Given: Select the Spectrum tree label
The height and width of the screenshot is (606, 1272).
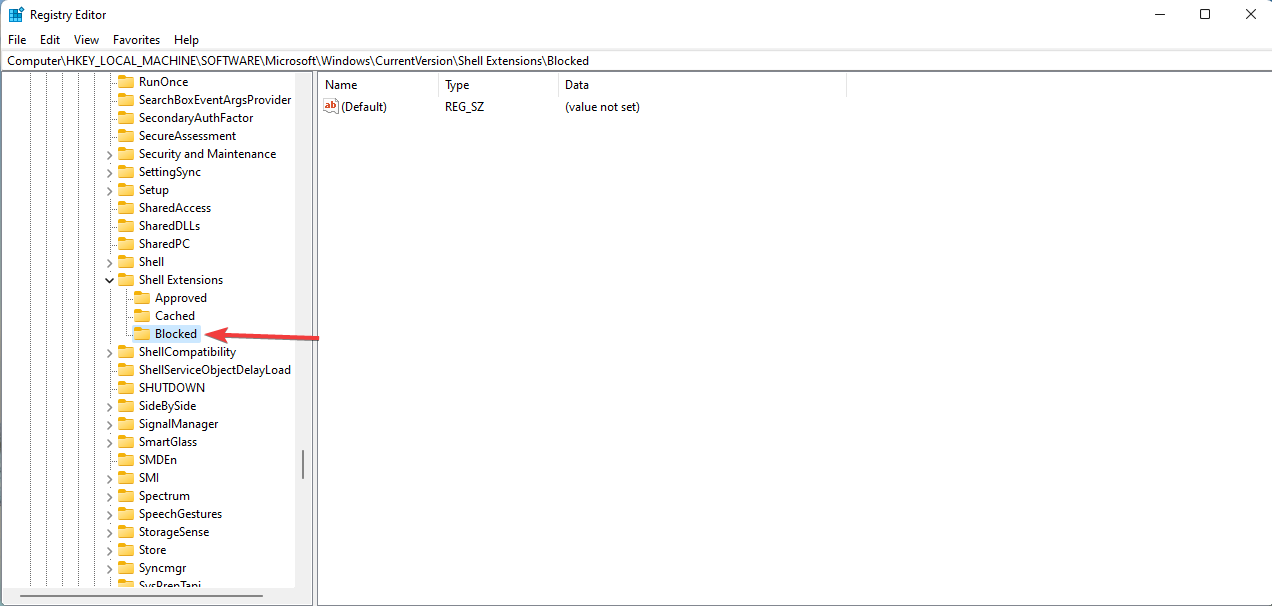Looking at the screenshot, I should pos(164,496).
